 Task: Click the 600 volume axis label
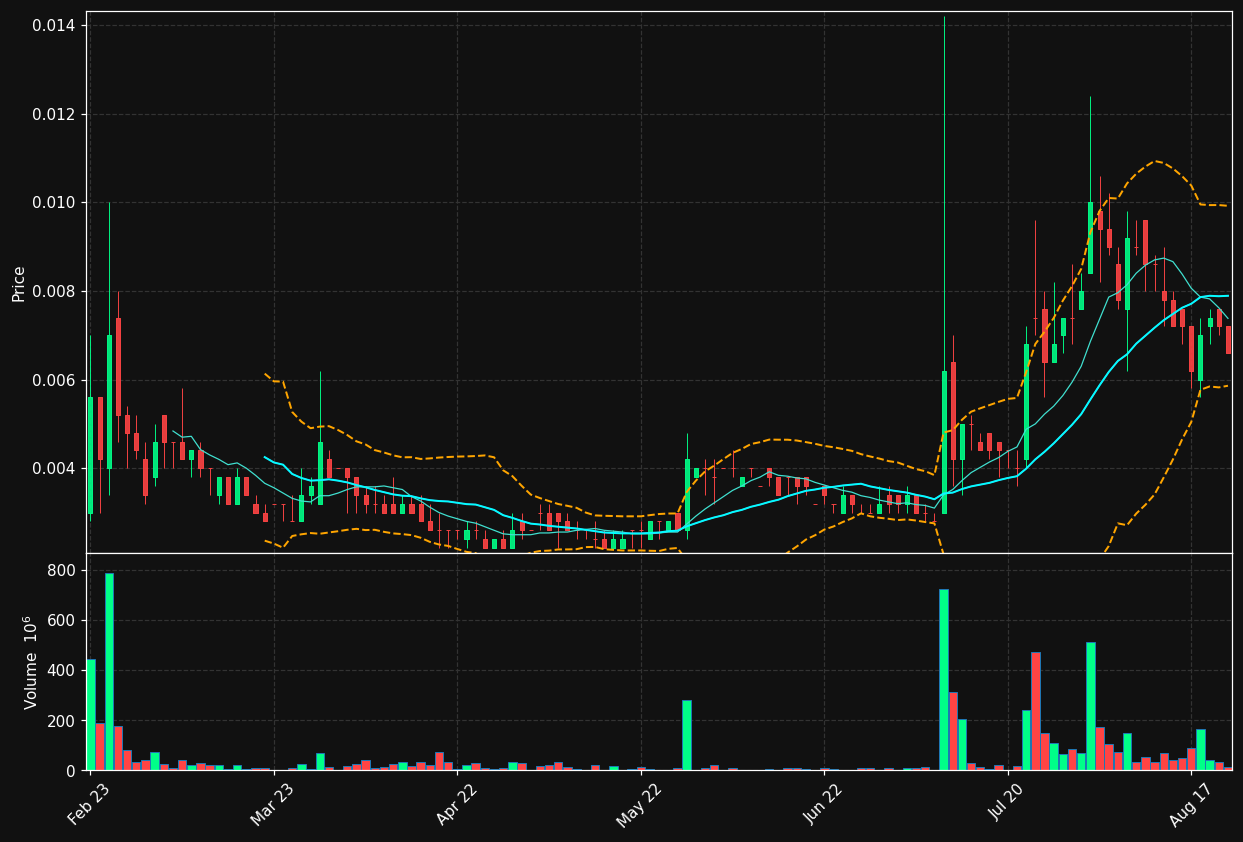pos(63,620)
